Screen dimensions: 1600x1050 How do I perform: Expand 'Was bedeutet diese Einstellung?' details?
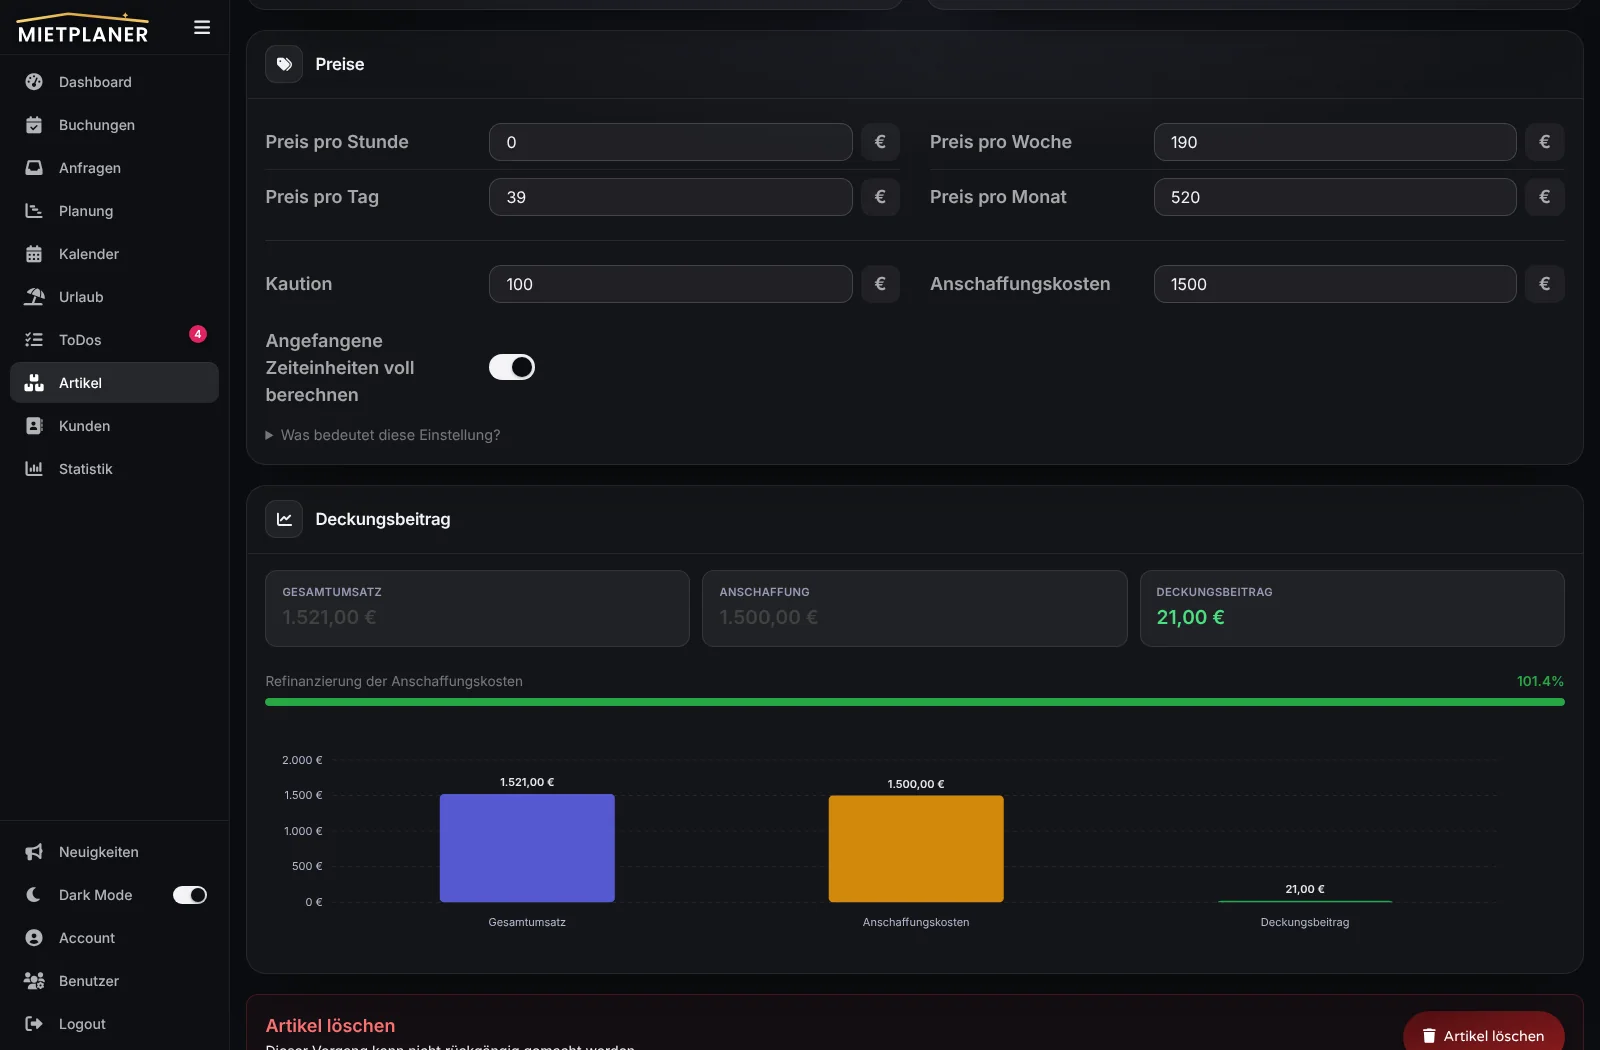pyautogui.click(x=383, y=435)
